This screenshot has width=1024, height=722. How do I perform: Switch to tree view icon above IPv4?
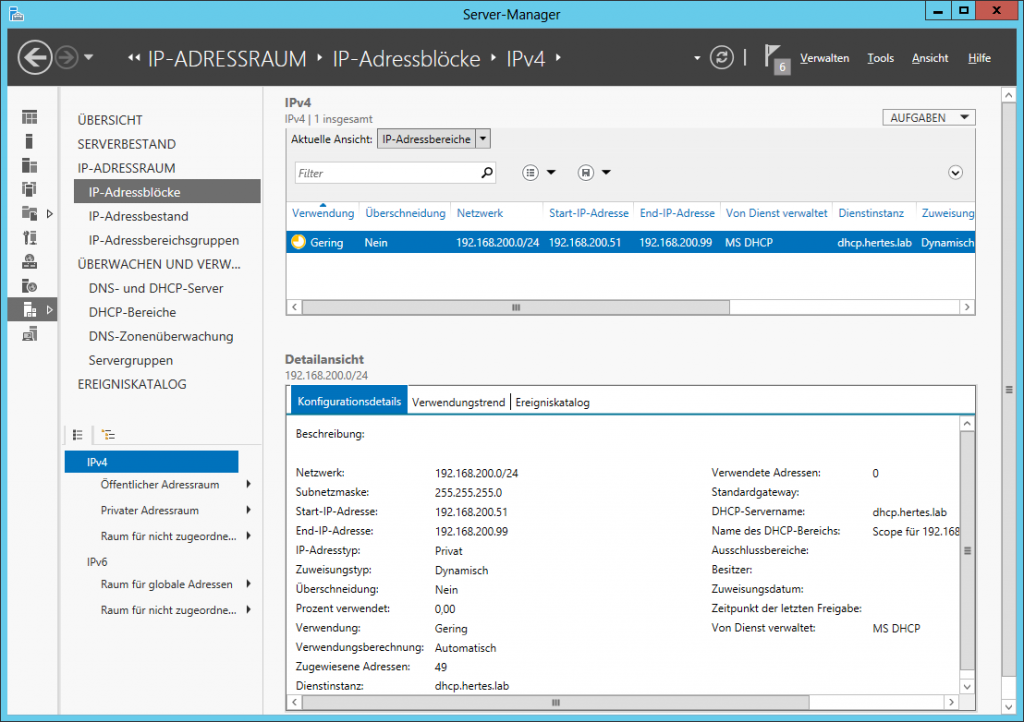(108, 435)
